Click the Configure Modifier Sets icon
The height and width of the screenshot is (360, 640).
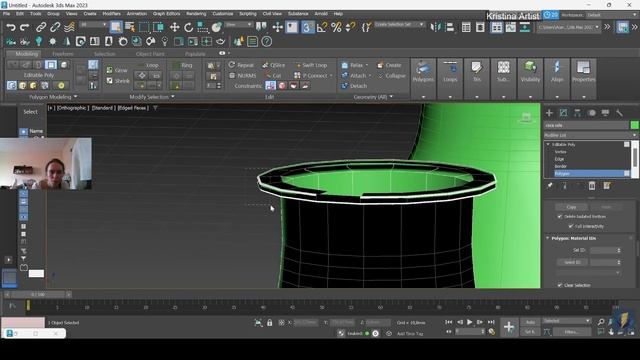607,186
